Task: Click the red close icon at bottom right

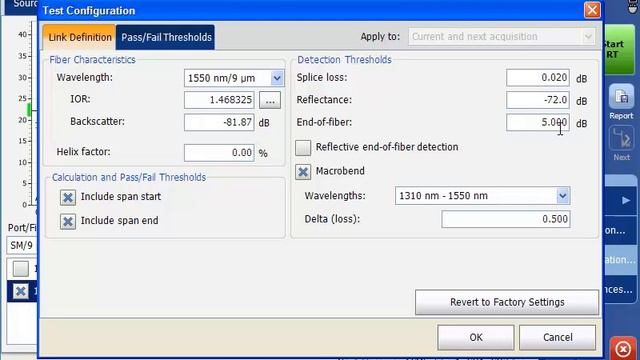Action: [x=623, y=349]
